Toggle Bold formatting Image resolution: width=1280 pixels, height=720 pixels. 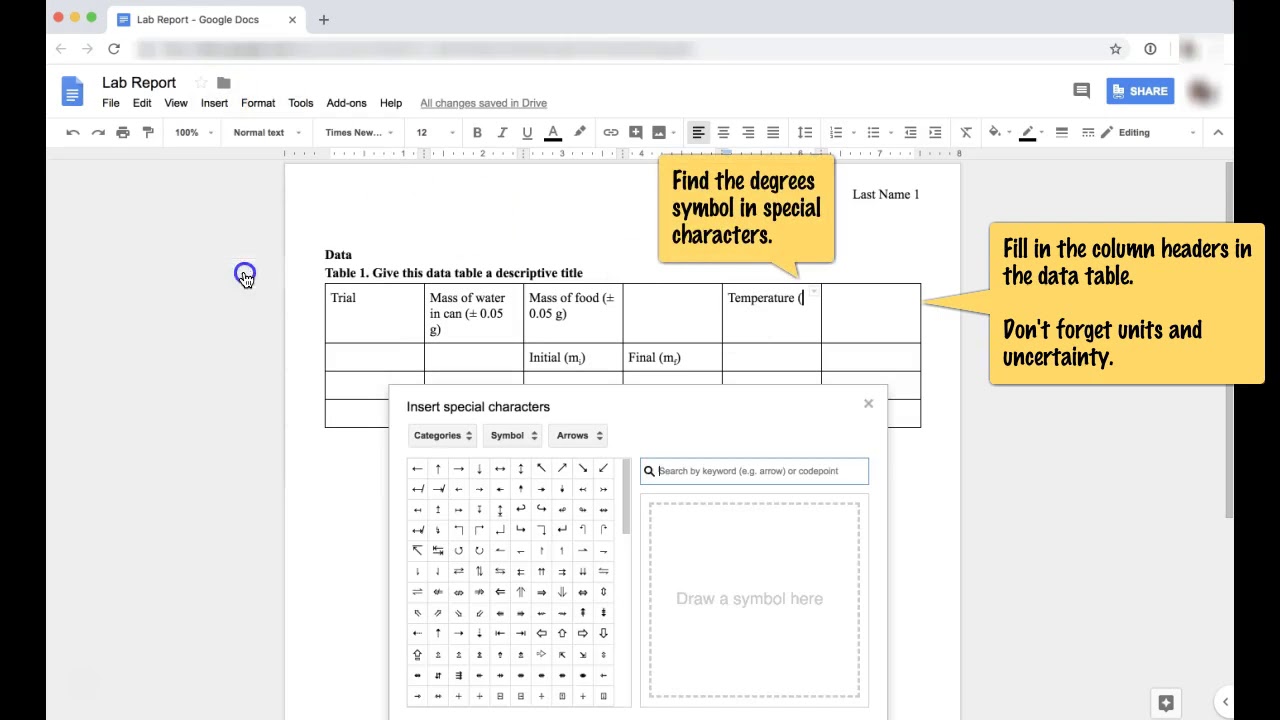pos(477,132)
